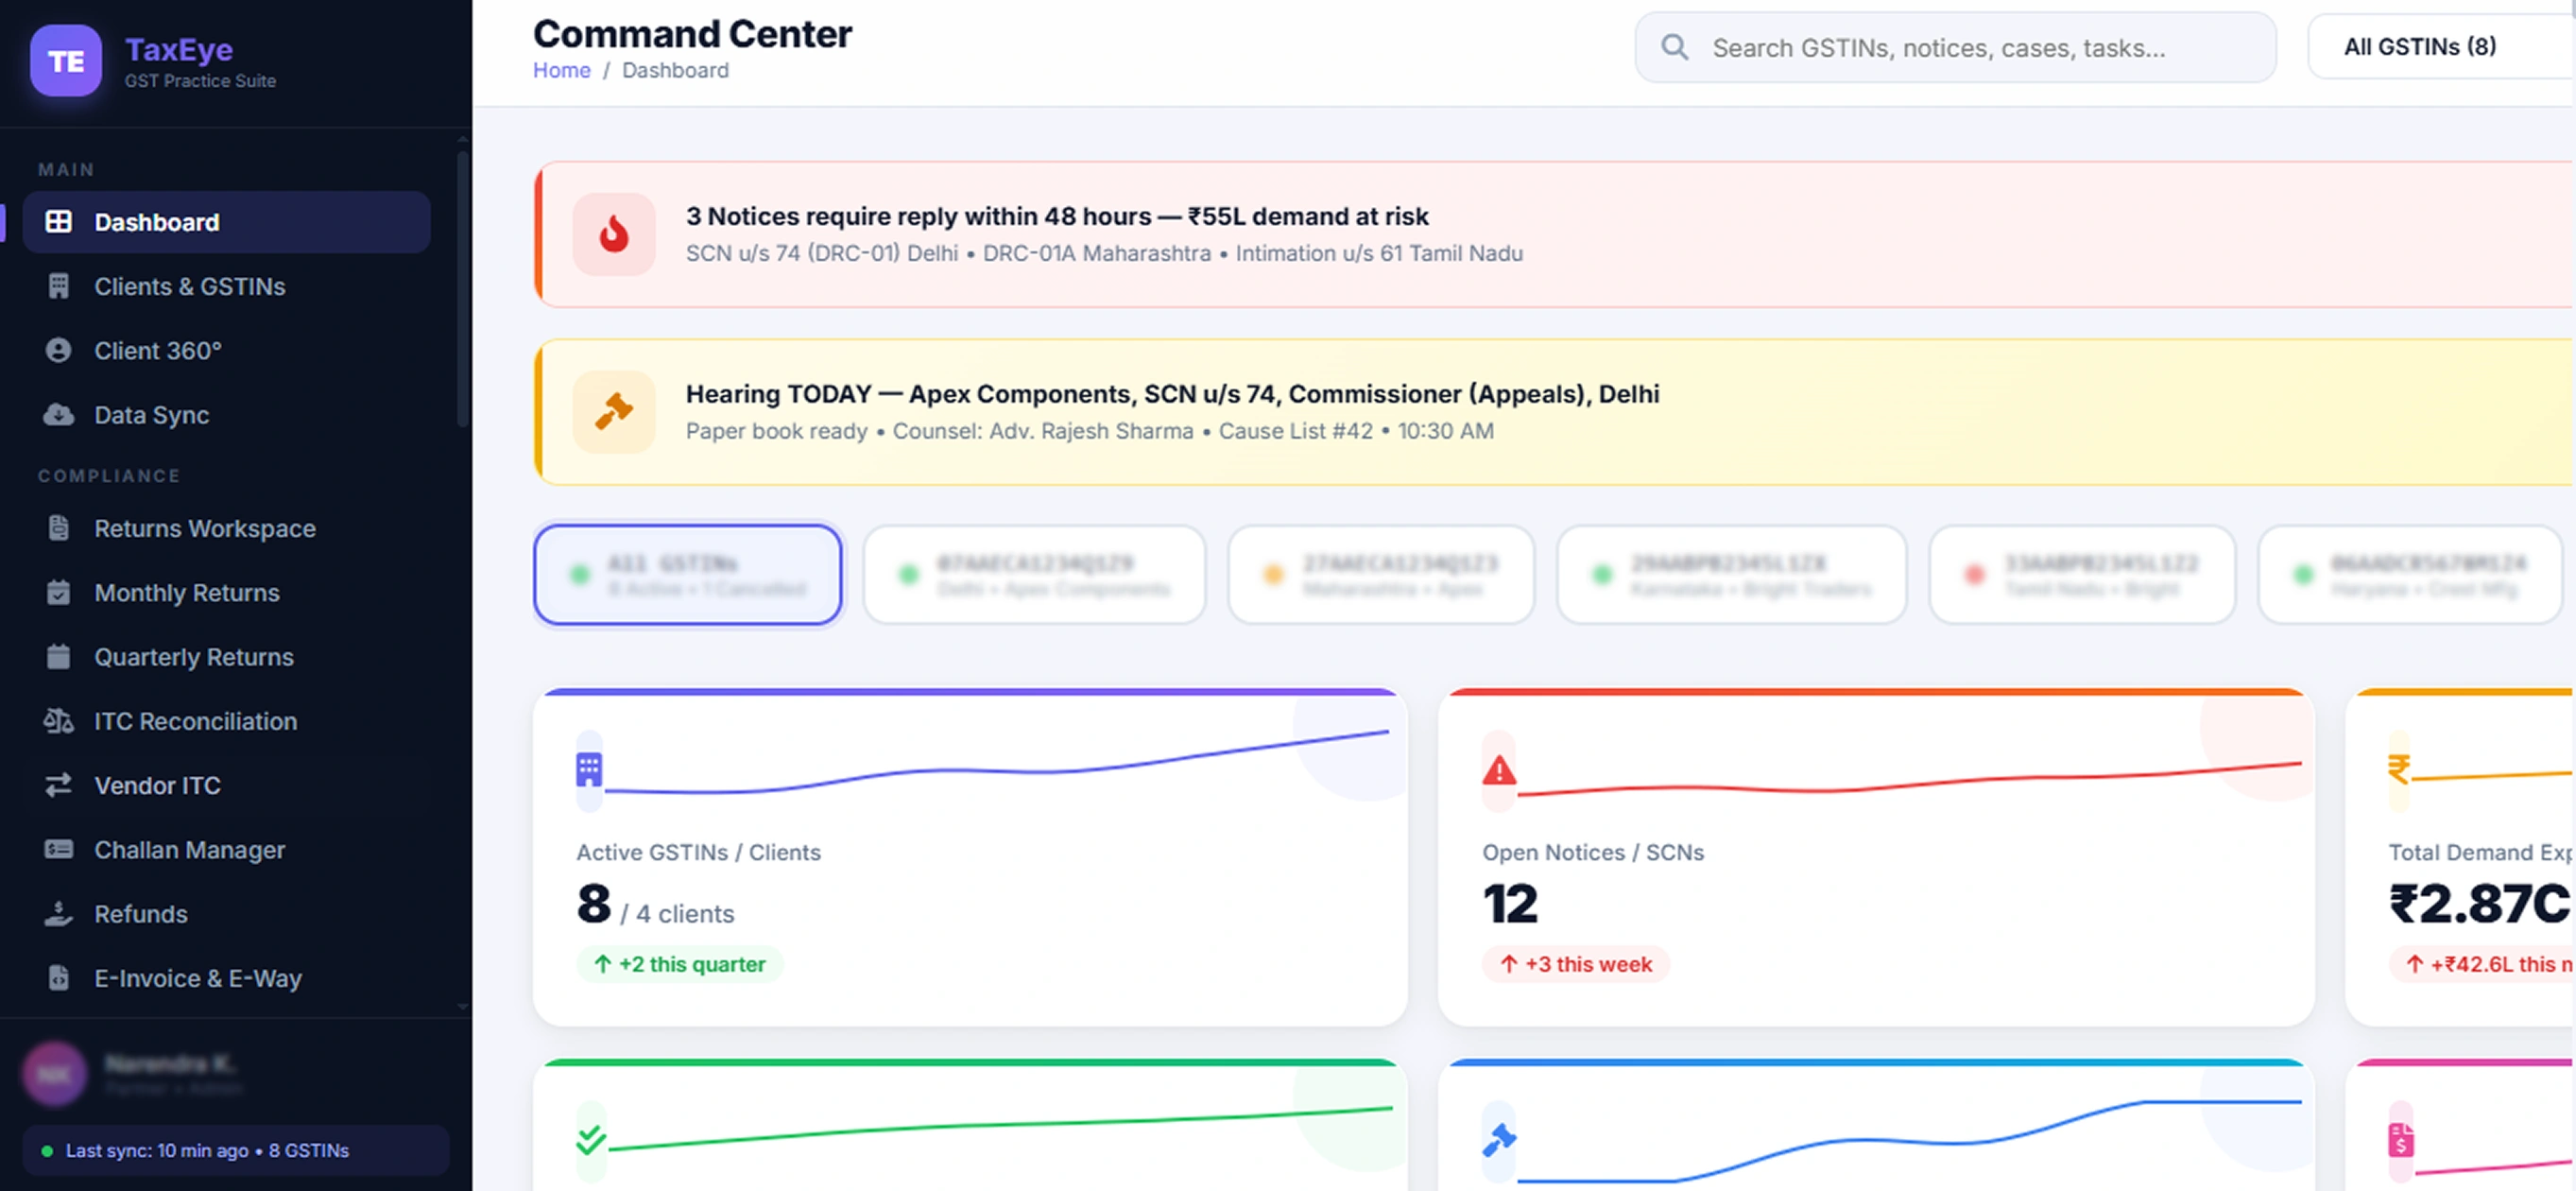Open ITC Reconciliation page
This screenshot has width=2576, height=1191.
(195, 721)
